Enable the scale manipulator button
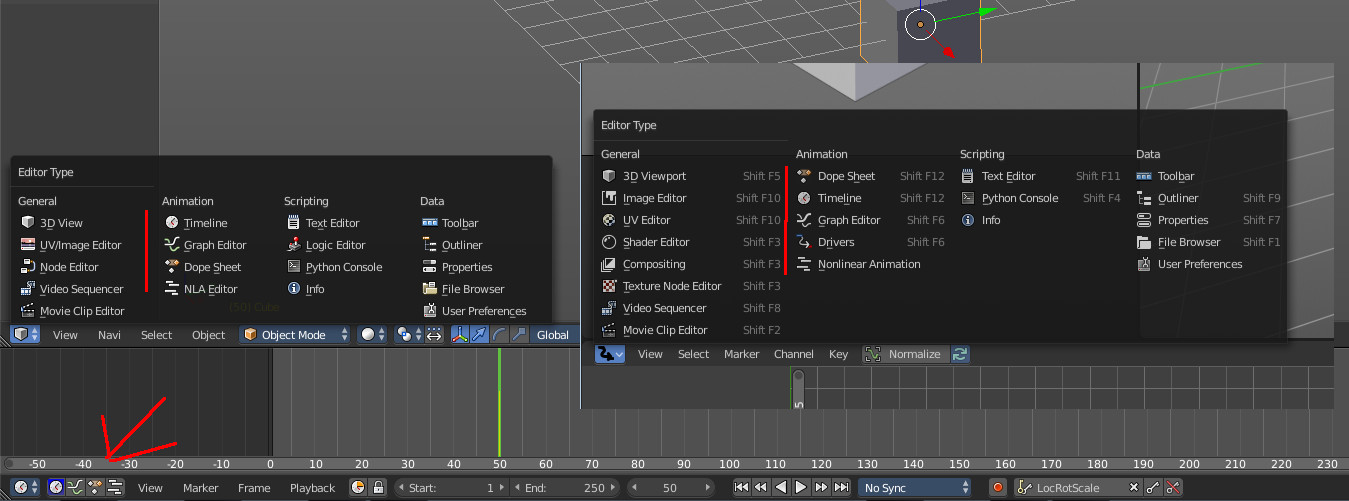This screenshot has width=1349, height=501. 519,335
